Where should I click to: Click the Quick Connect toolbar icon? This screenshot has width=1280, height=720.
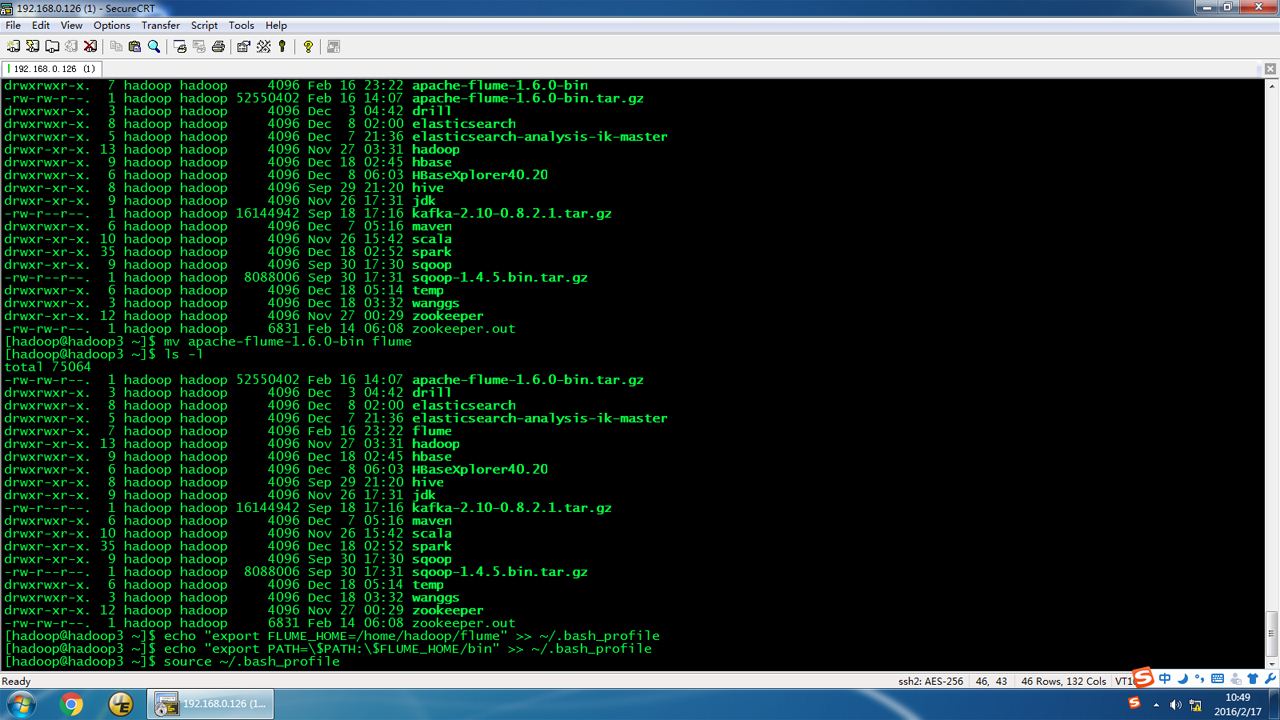[x=33, y=46]
